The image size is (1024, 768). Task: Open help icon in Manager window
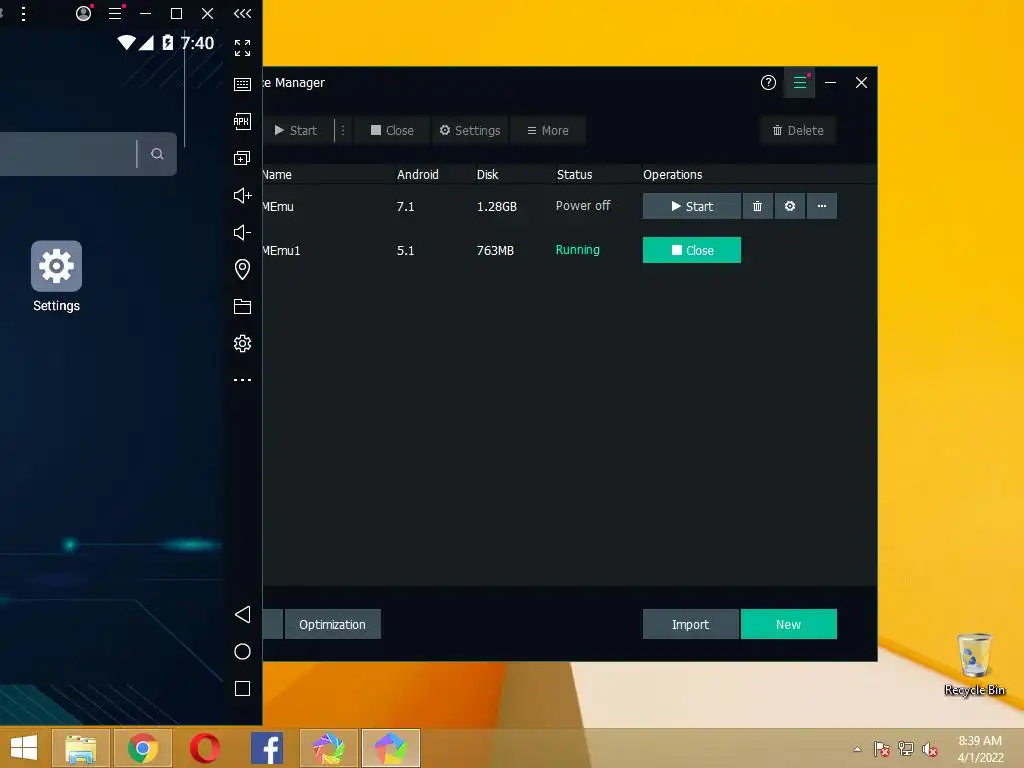pos(768,82)
